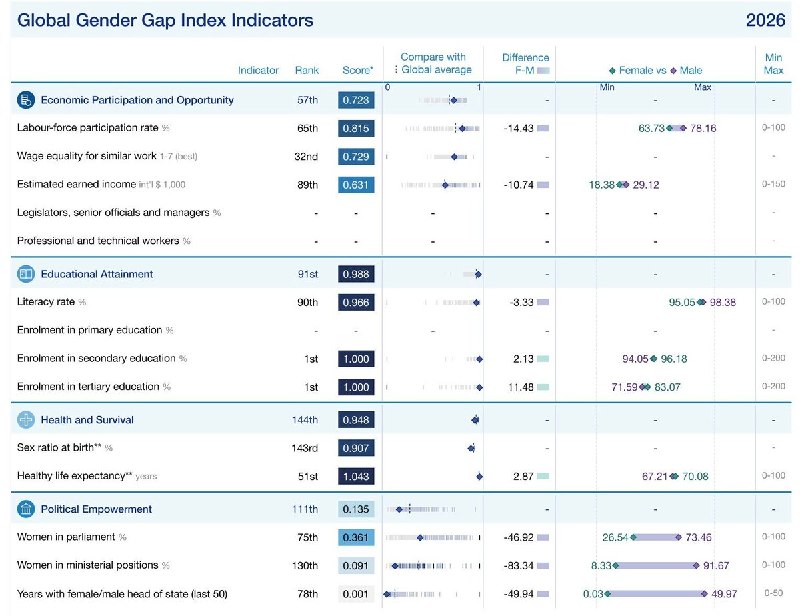Click the Professional and technical workers label
Viewport: 800px width, 616px height.
click(104, 240)
